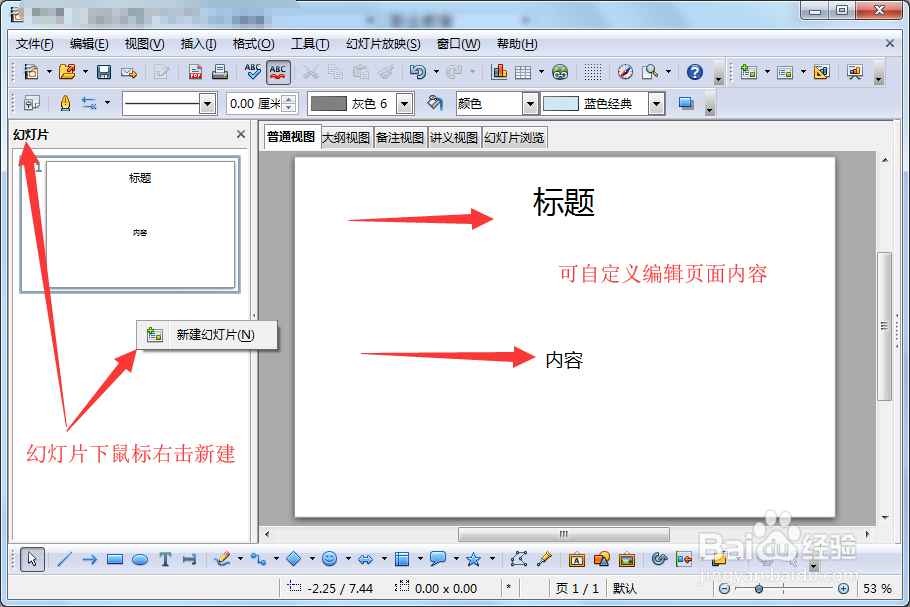
Task: Select the Rectangle tool
Action: point(114,558)
